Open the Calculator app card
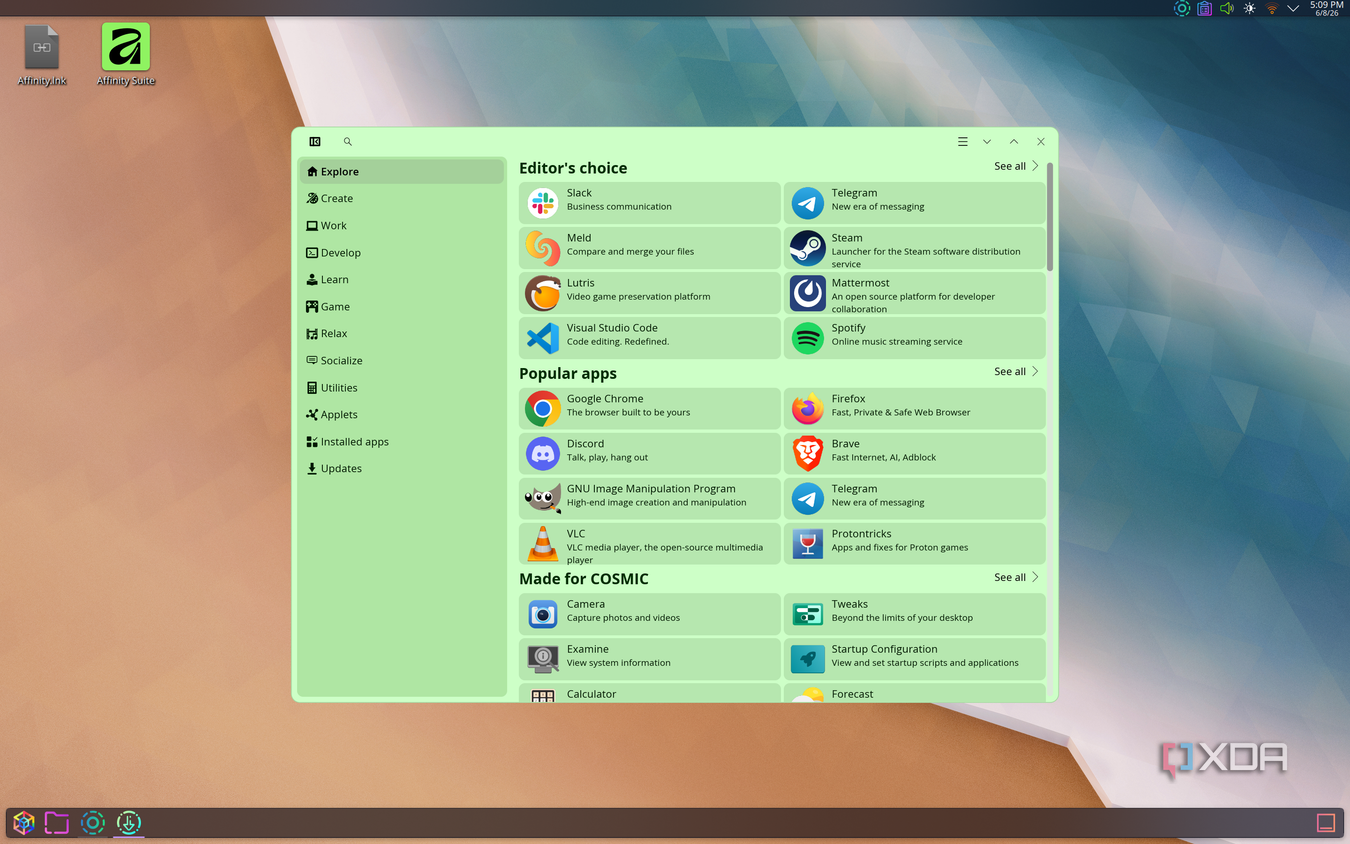This screenshot has width=1350, height=844. pos(649,692)
